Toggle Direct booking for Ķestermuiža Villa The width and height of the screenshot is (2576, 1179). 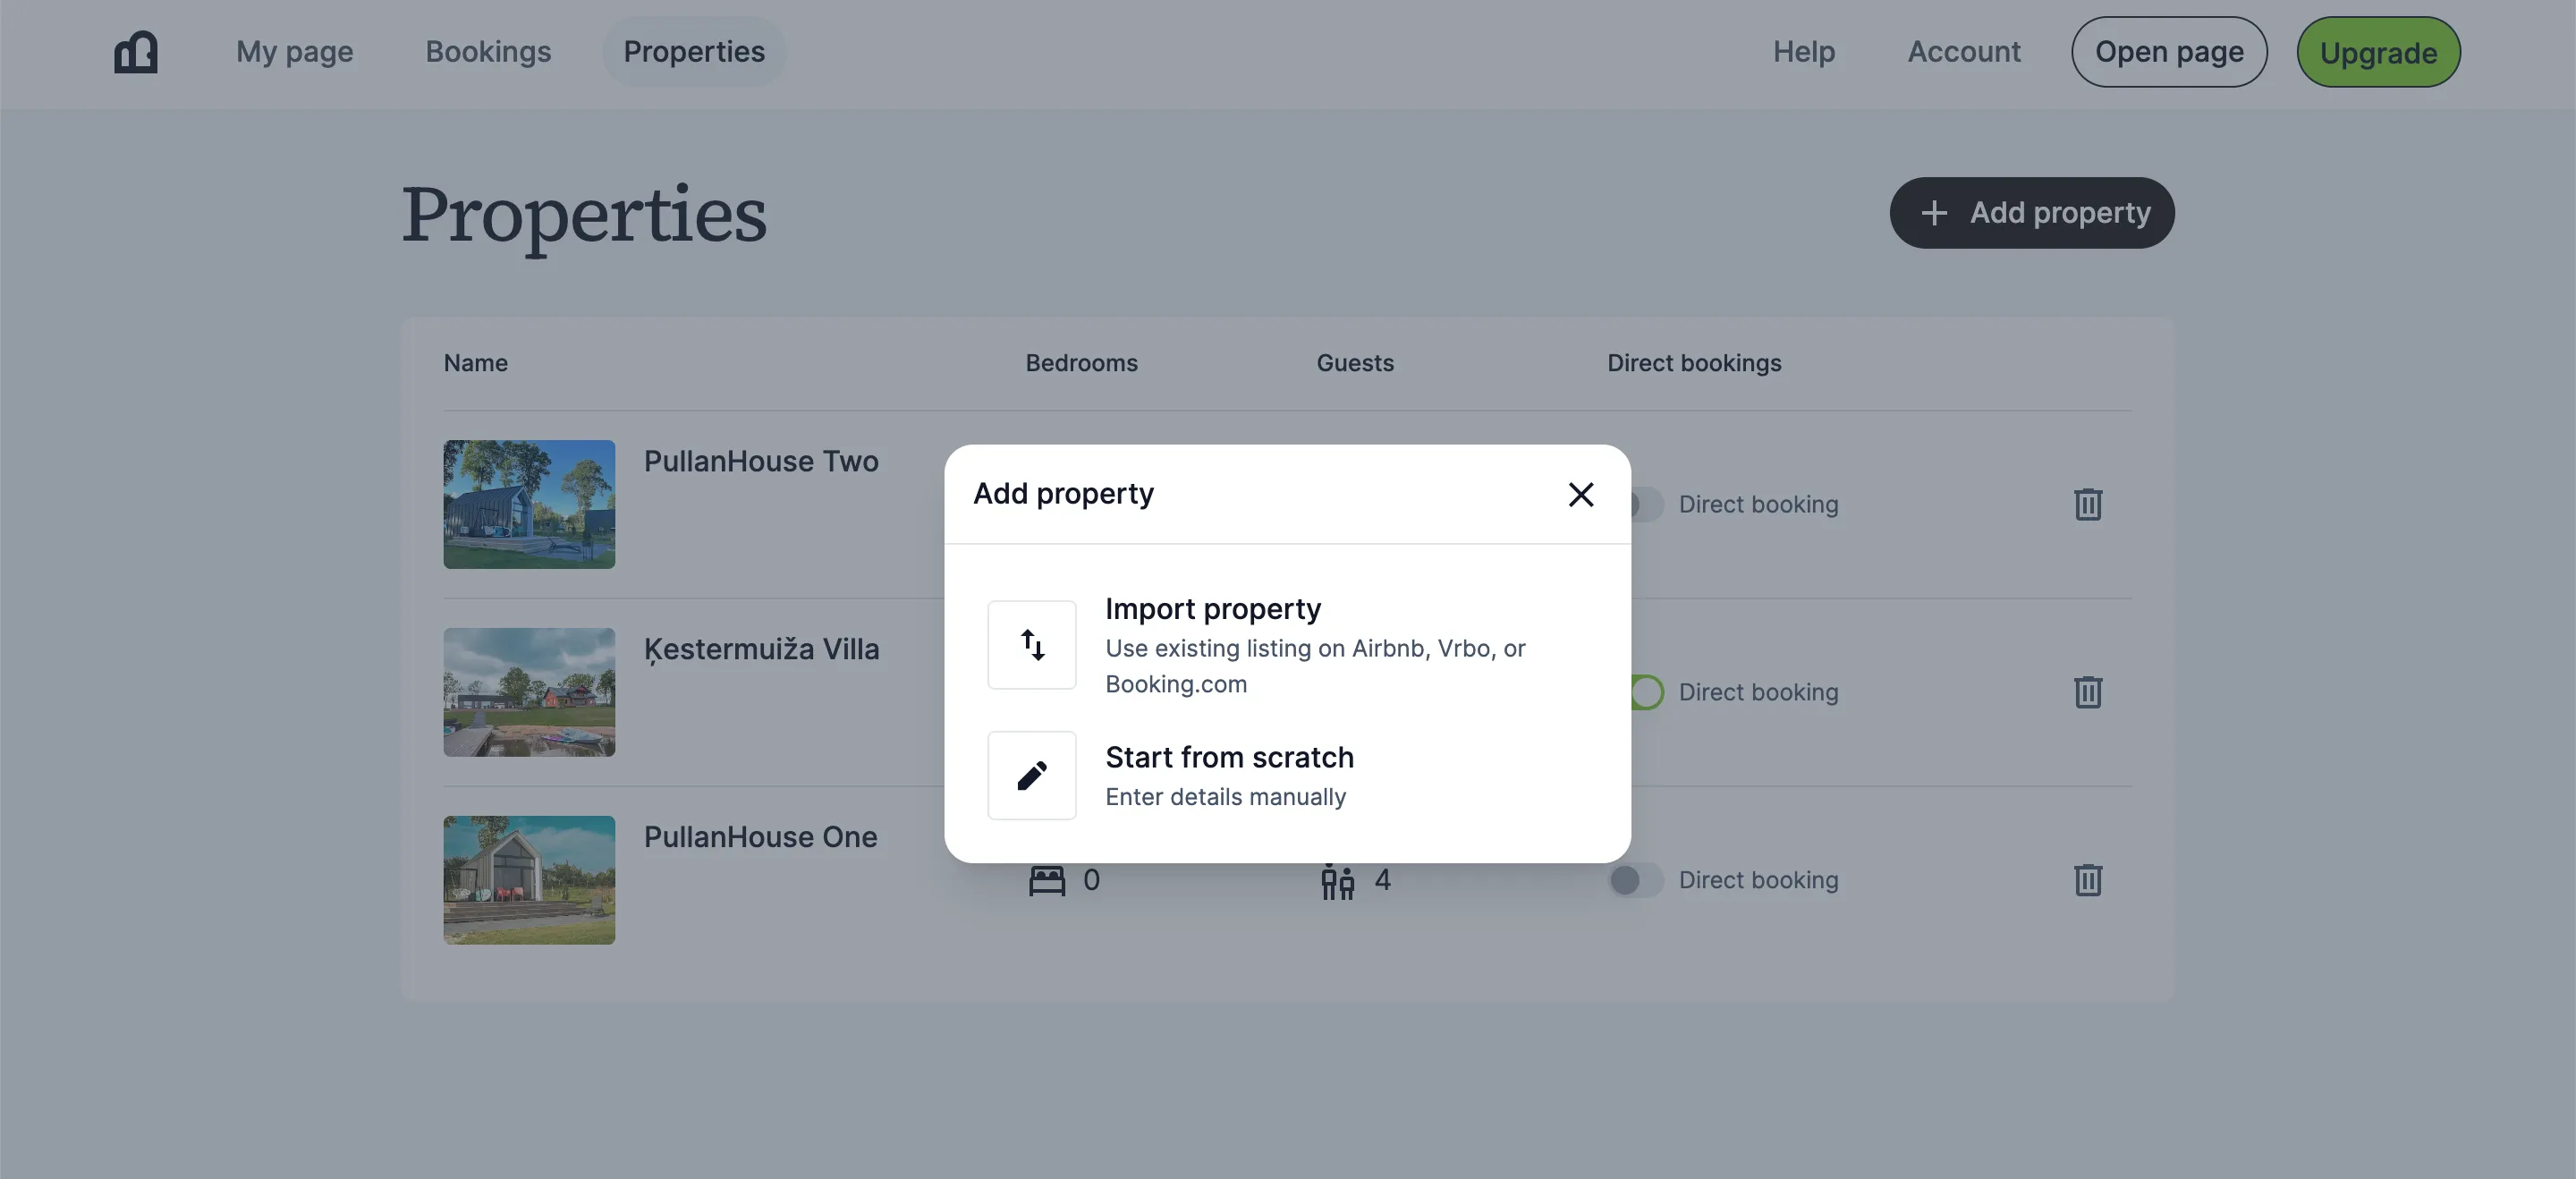1646,692
